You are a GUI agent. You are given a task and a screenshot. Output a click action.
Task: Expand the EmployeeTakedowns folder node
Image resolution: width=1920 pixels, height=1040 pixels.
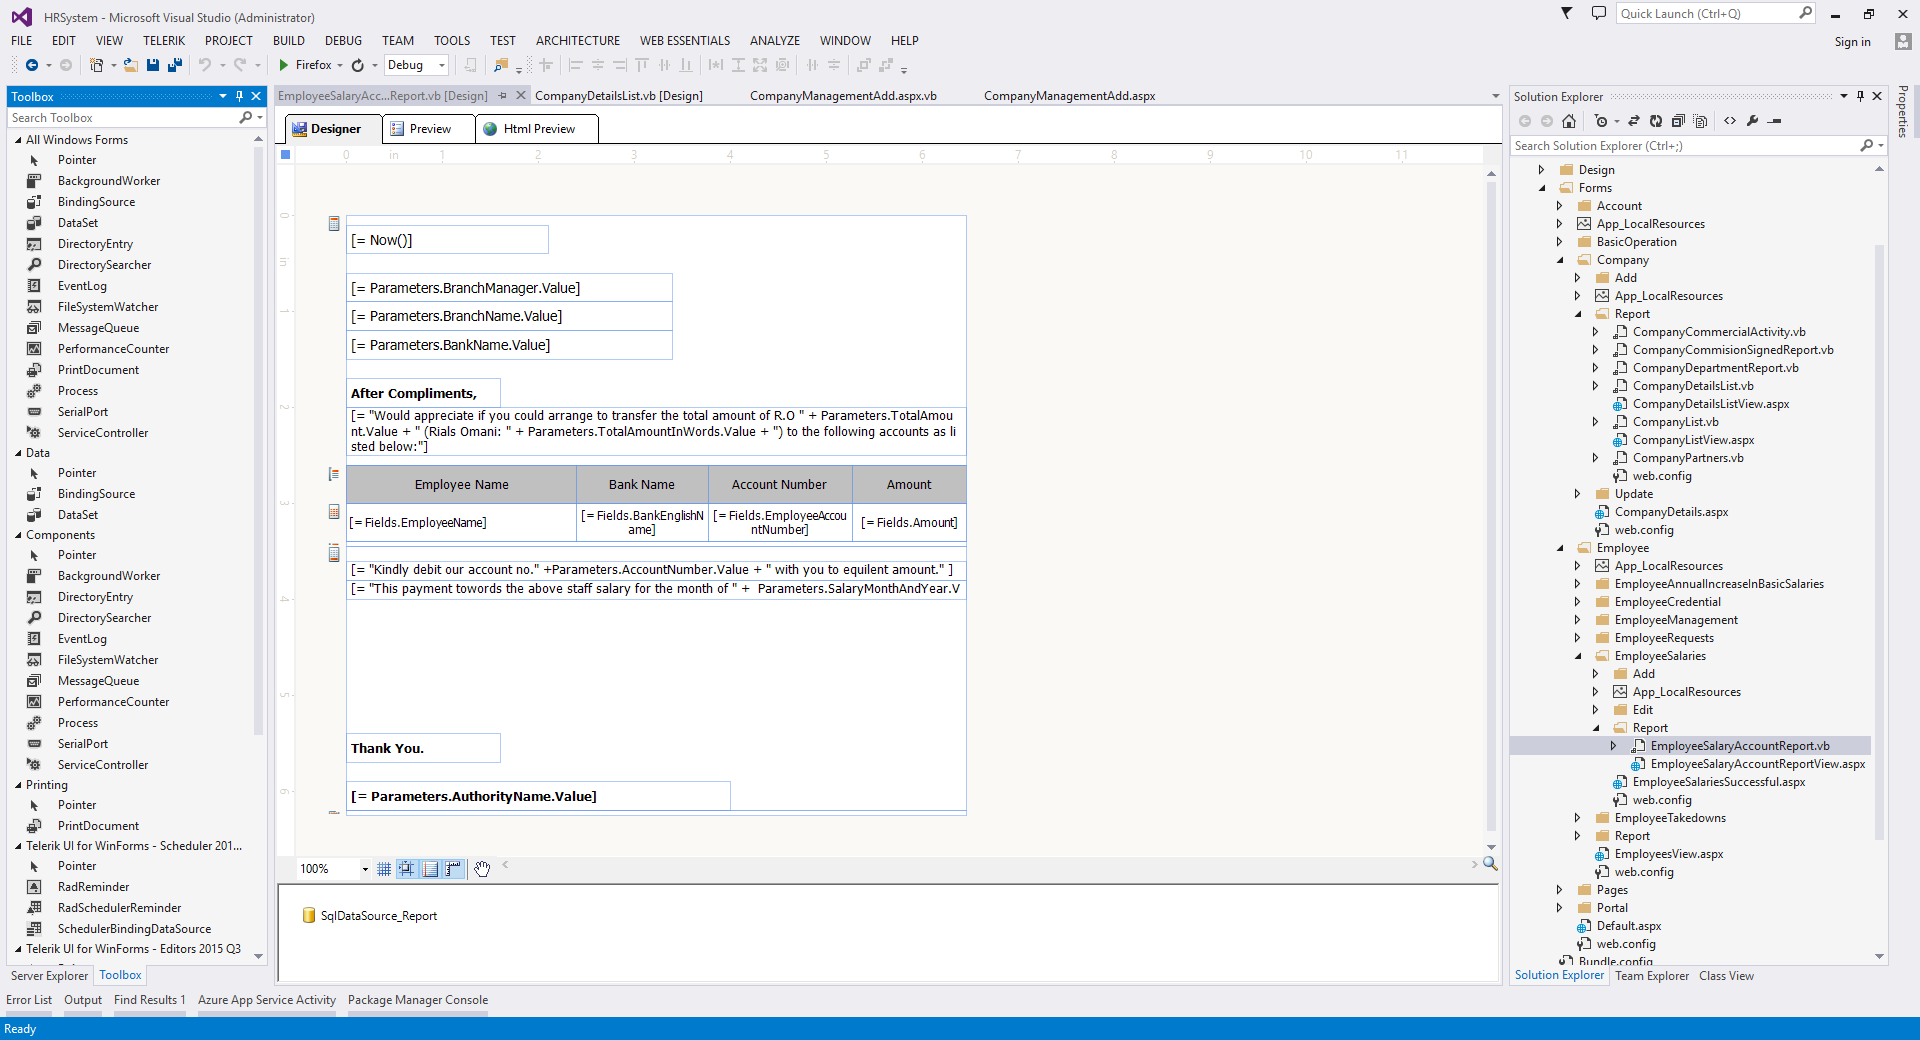[1578, 818]
